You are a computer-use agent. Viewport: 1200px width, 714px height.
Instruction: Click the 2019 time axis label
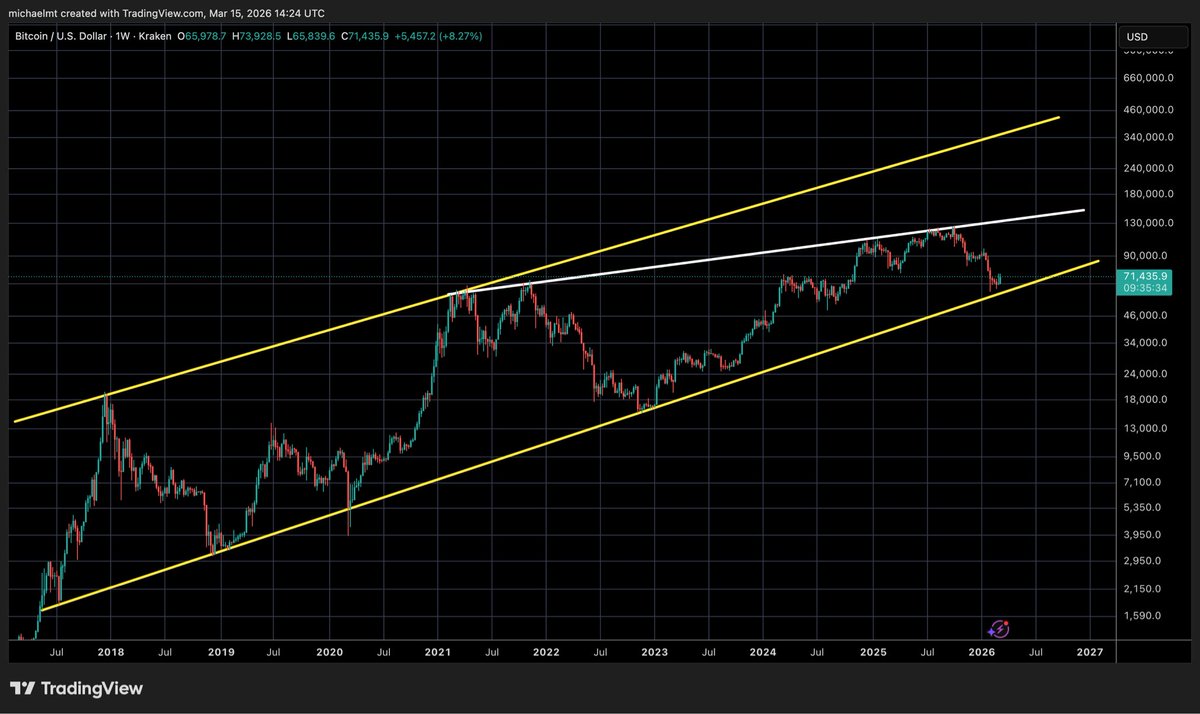tap(220, 652)
